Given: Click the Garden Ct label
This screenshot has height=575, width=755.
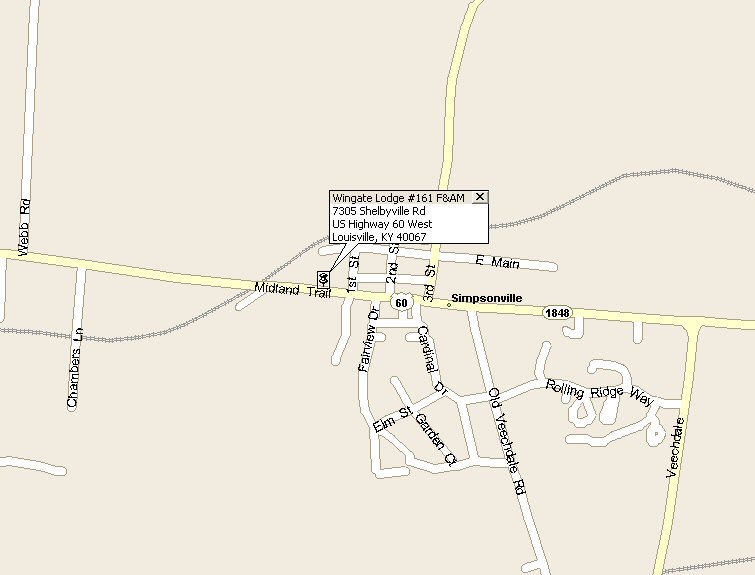Looking at the screenshot, I should tap(435, 440).
